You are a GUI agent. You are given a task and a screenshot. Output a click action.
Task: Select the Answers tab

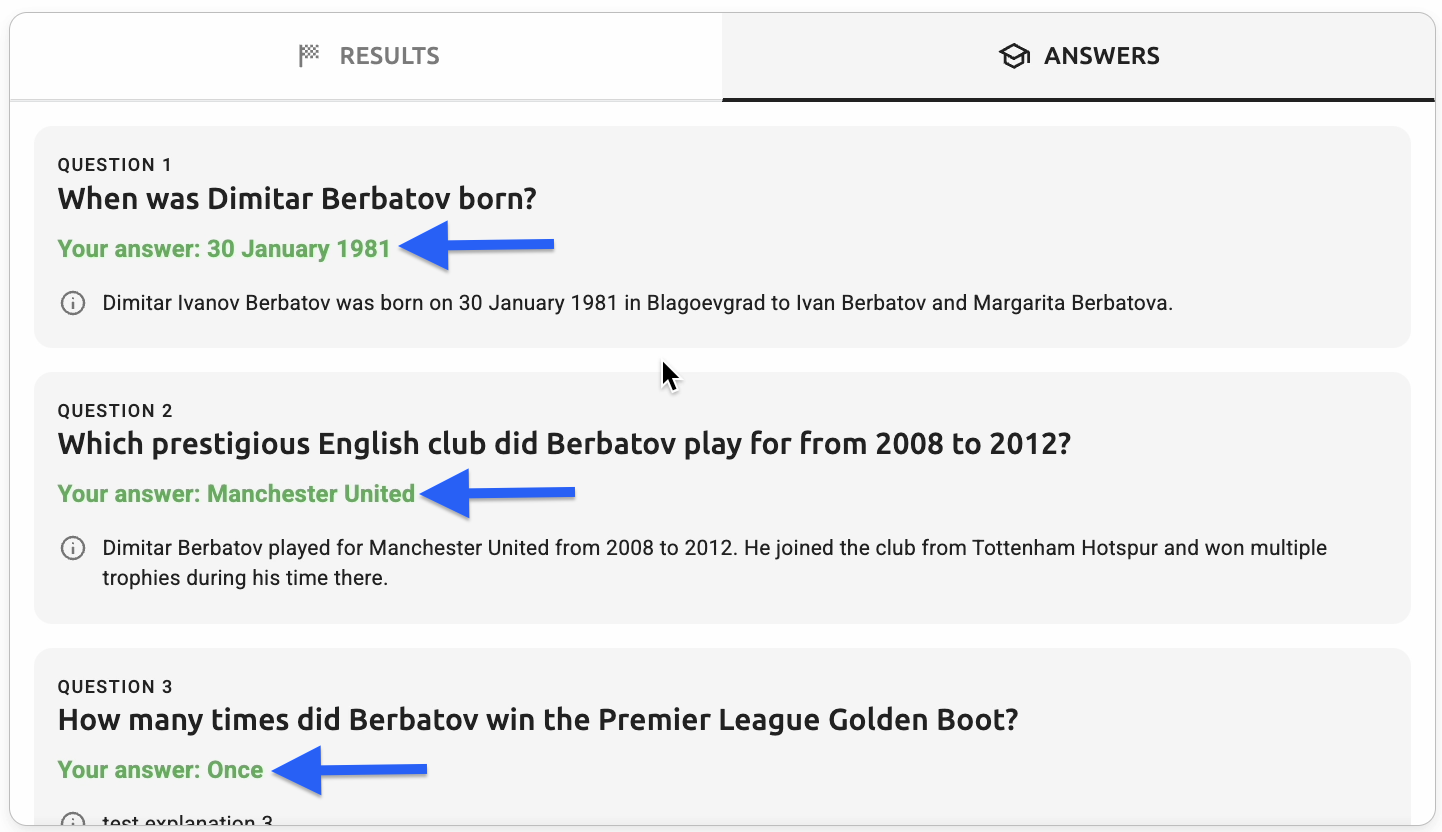[1078, 56]
